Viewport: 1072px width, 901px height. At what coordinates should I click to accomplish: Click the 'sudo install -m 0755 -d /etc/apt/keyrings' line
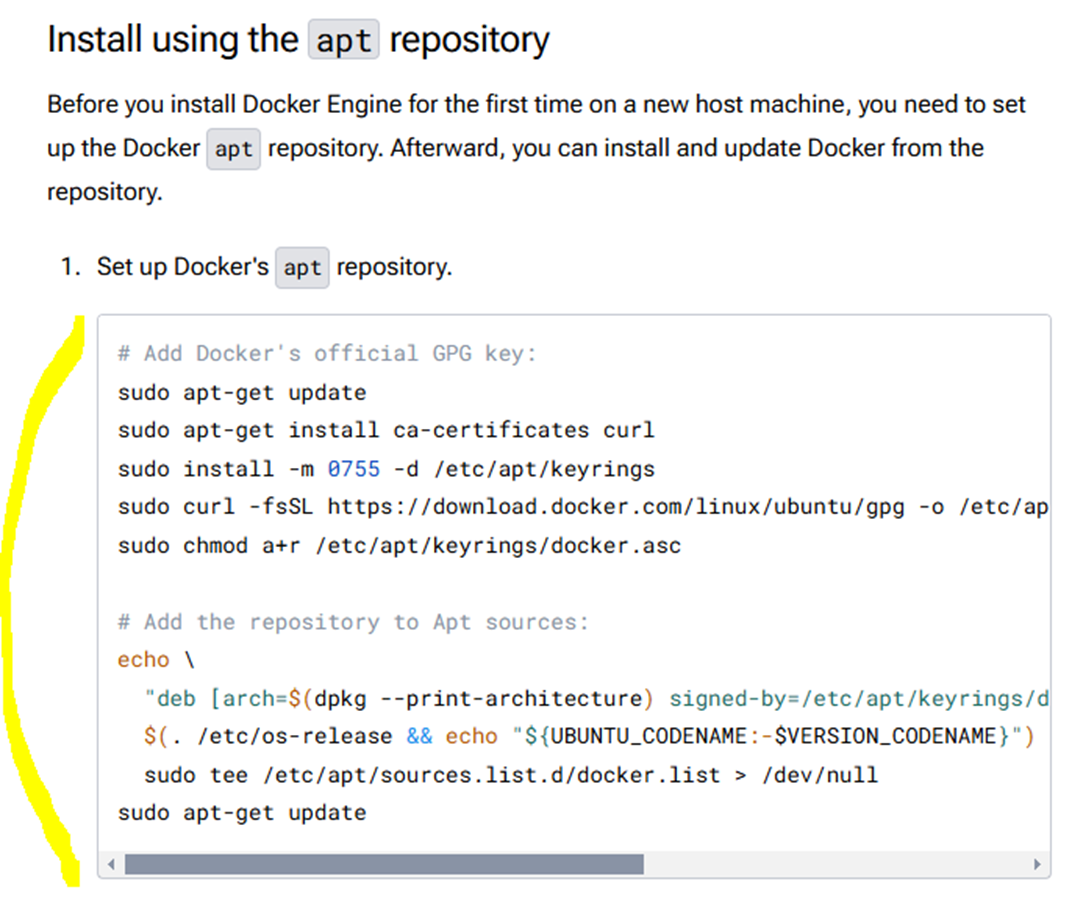coord(386,469)
